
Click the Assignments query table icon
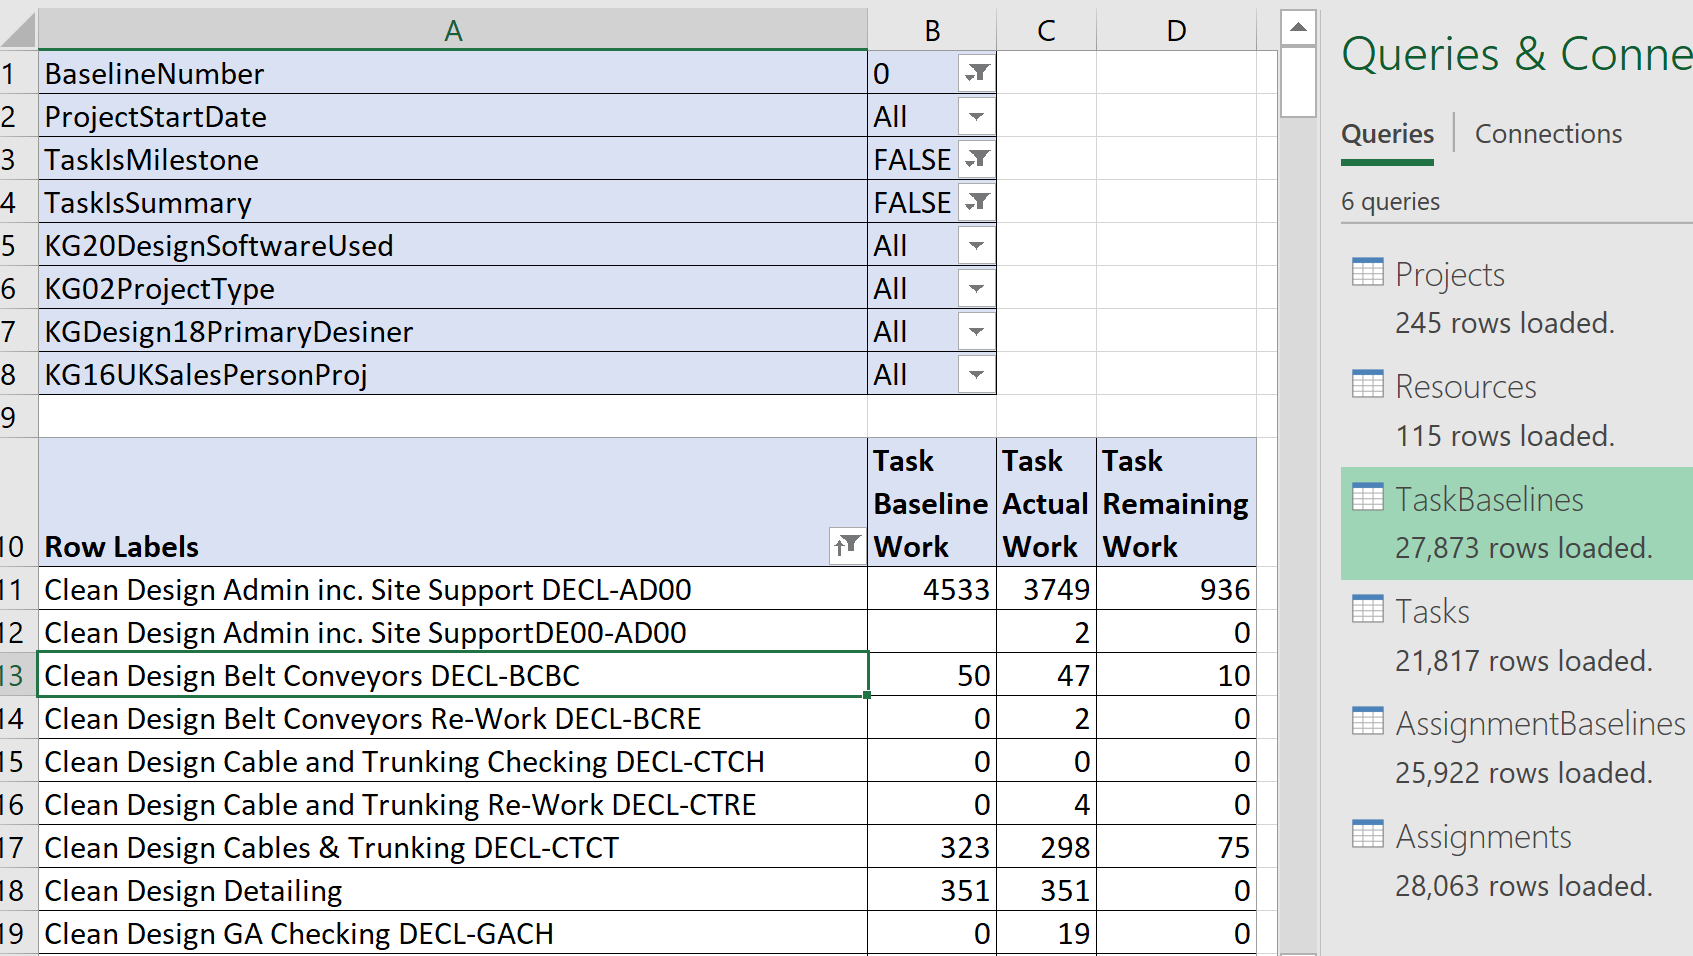(x=1367, y=834)
